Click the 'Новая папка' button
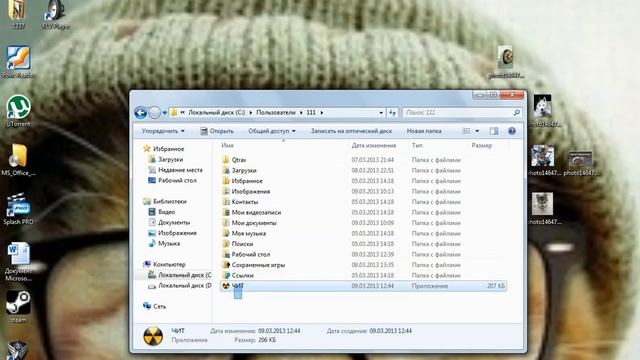Image resolution: width=640 pixels, height=360 pixels. [x=424, y=131]
